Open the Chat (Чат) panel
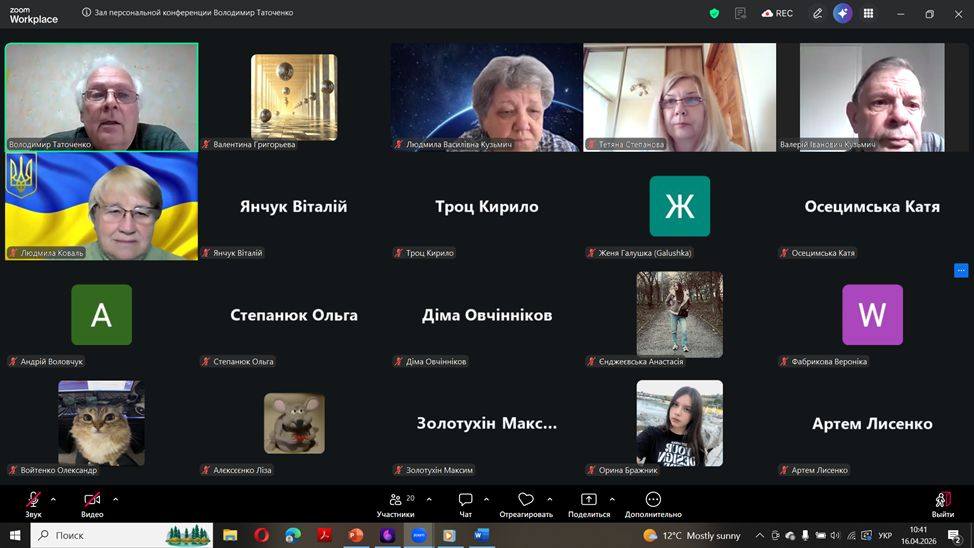 pos(465,500)
